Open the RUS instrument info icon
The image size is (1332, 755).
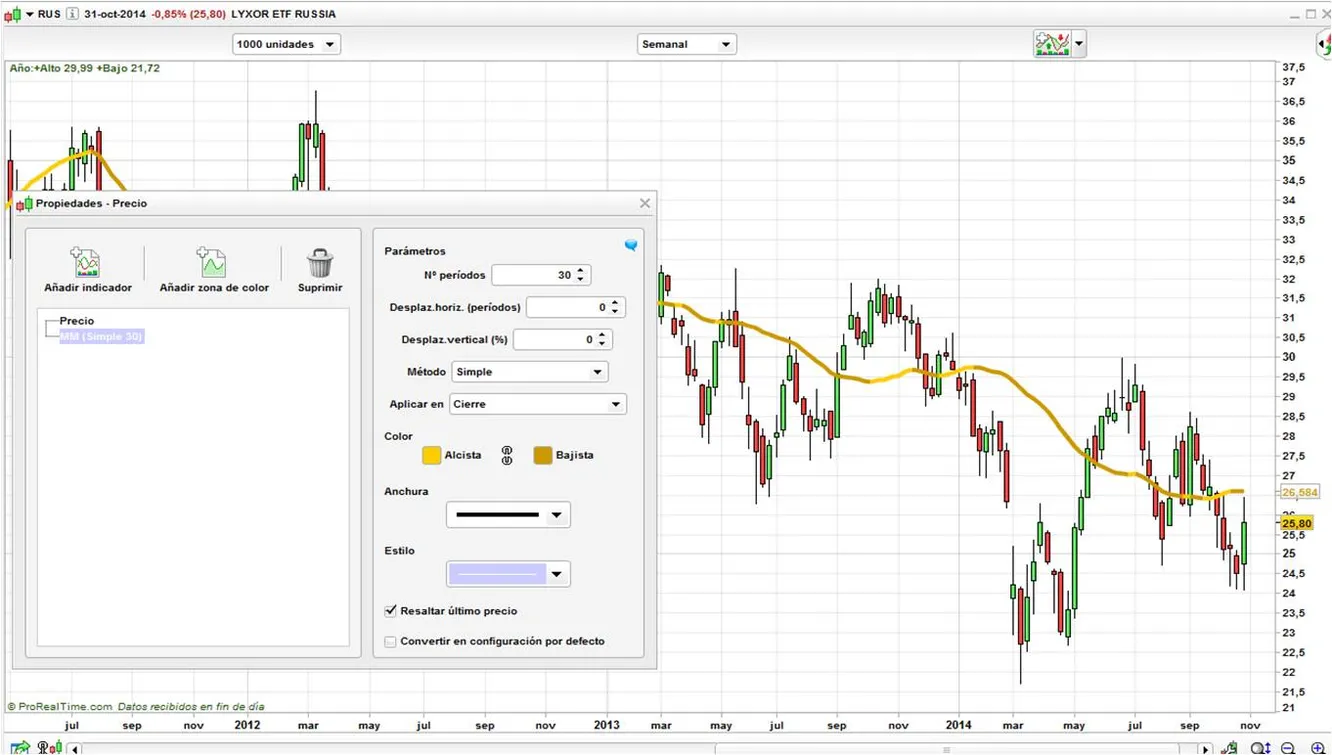pyautogui.click(x=72, y=14)
